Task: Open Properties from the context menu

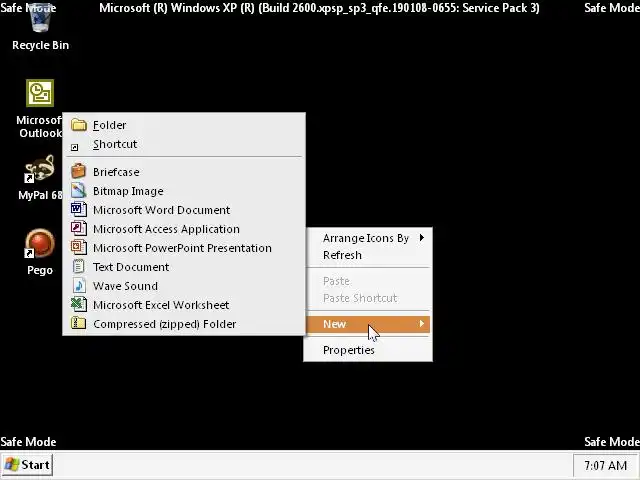Action: point(368,350)
